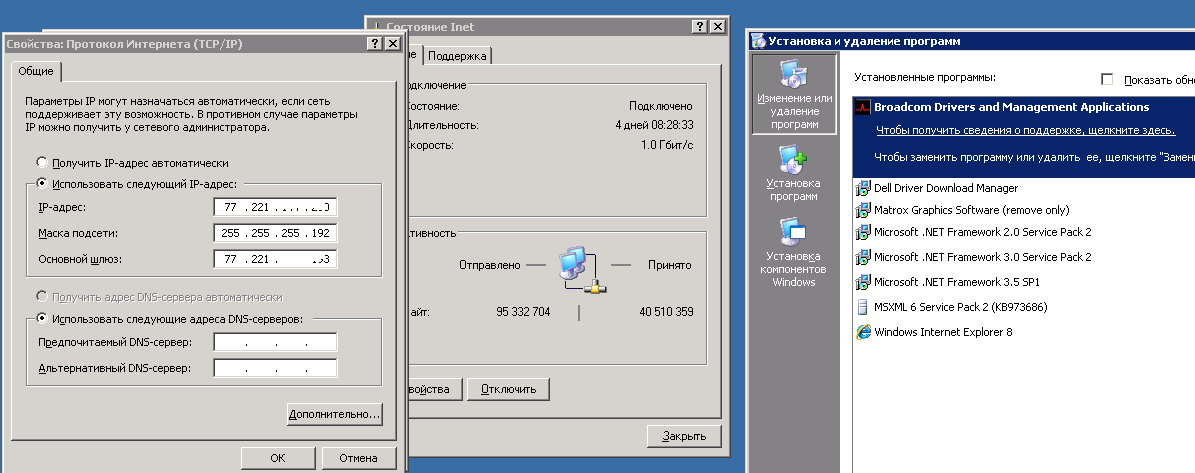The height and width of the screenshot is (473, 1195).
Task: Click 'Broadcom Drivers and Management Applications' title text
Action: pyautogui.click(x=1011, y=107)
